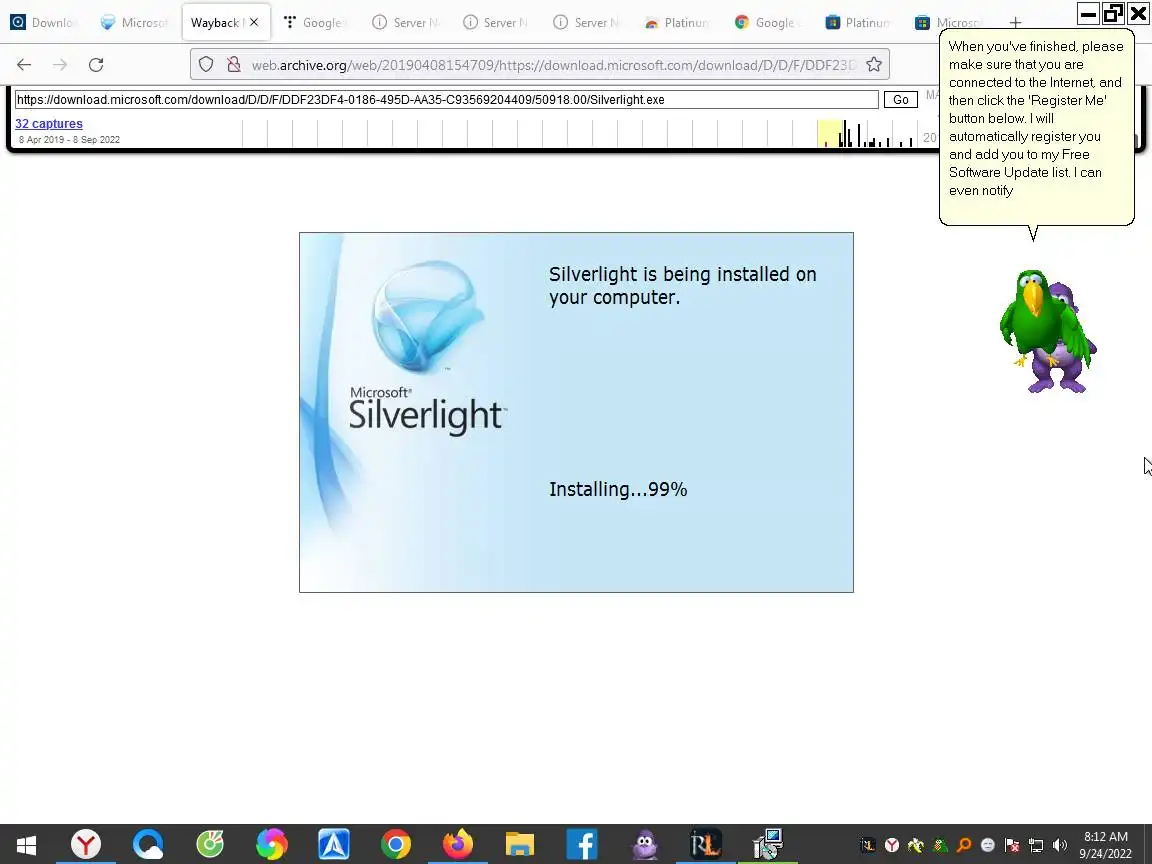Click the 'Installing...99%' progress text
This screenshot has width=1152, height=864.
[618, 489]
